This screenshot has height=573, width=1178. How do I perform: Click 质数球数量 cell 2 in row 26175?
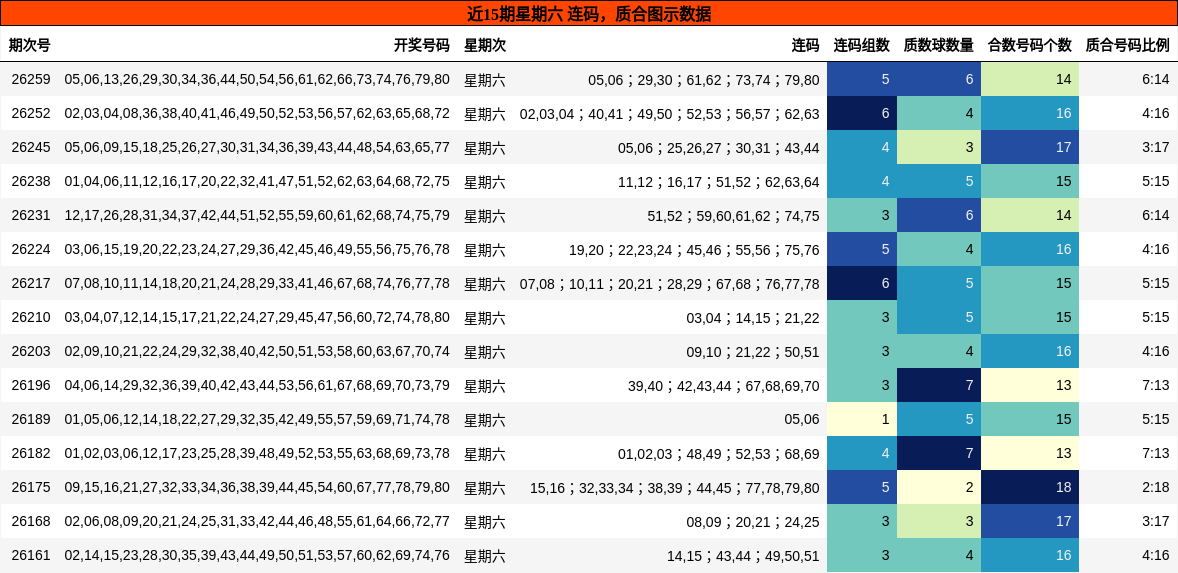click(x=939, y=487)
